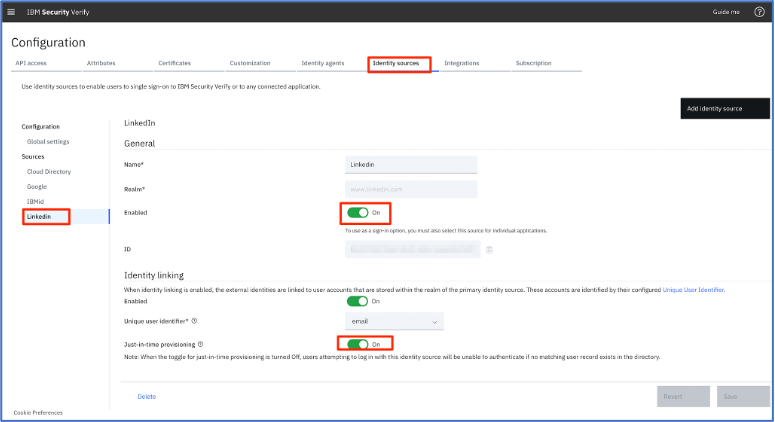Click the Name input field
Viewport: 775px width, 422px height.
click(x=411, y=165)
